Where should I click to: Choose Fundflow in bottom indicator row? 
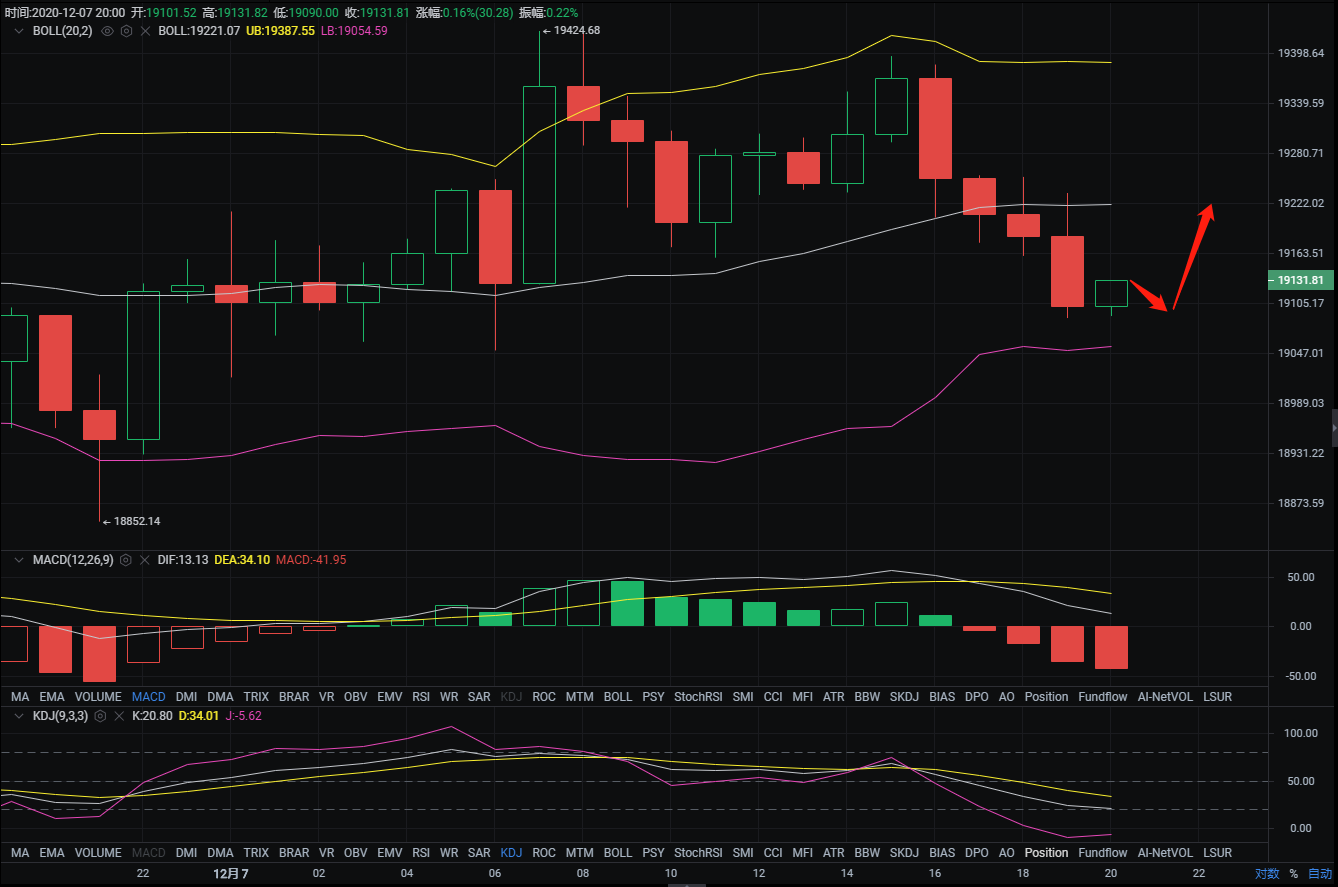point(1102,853)
